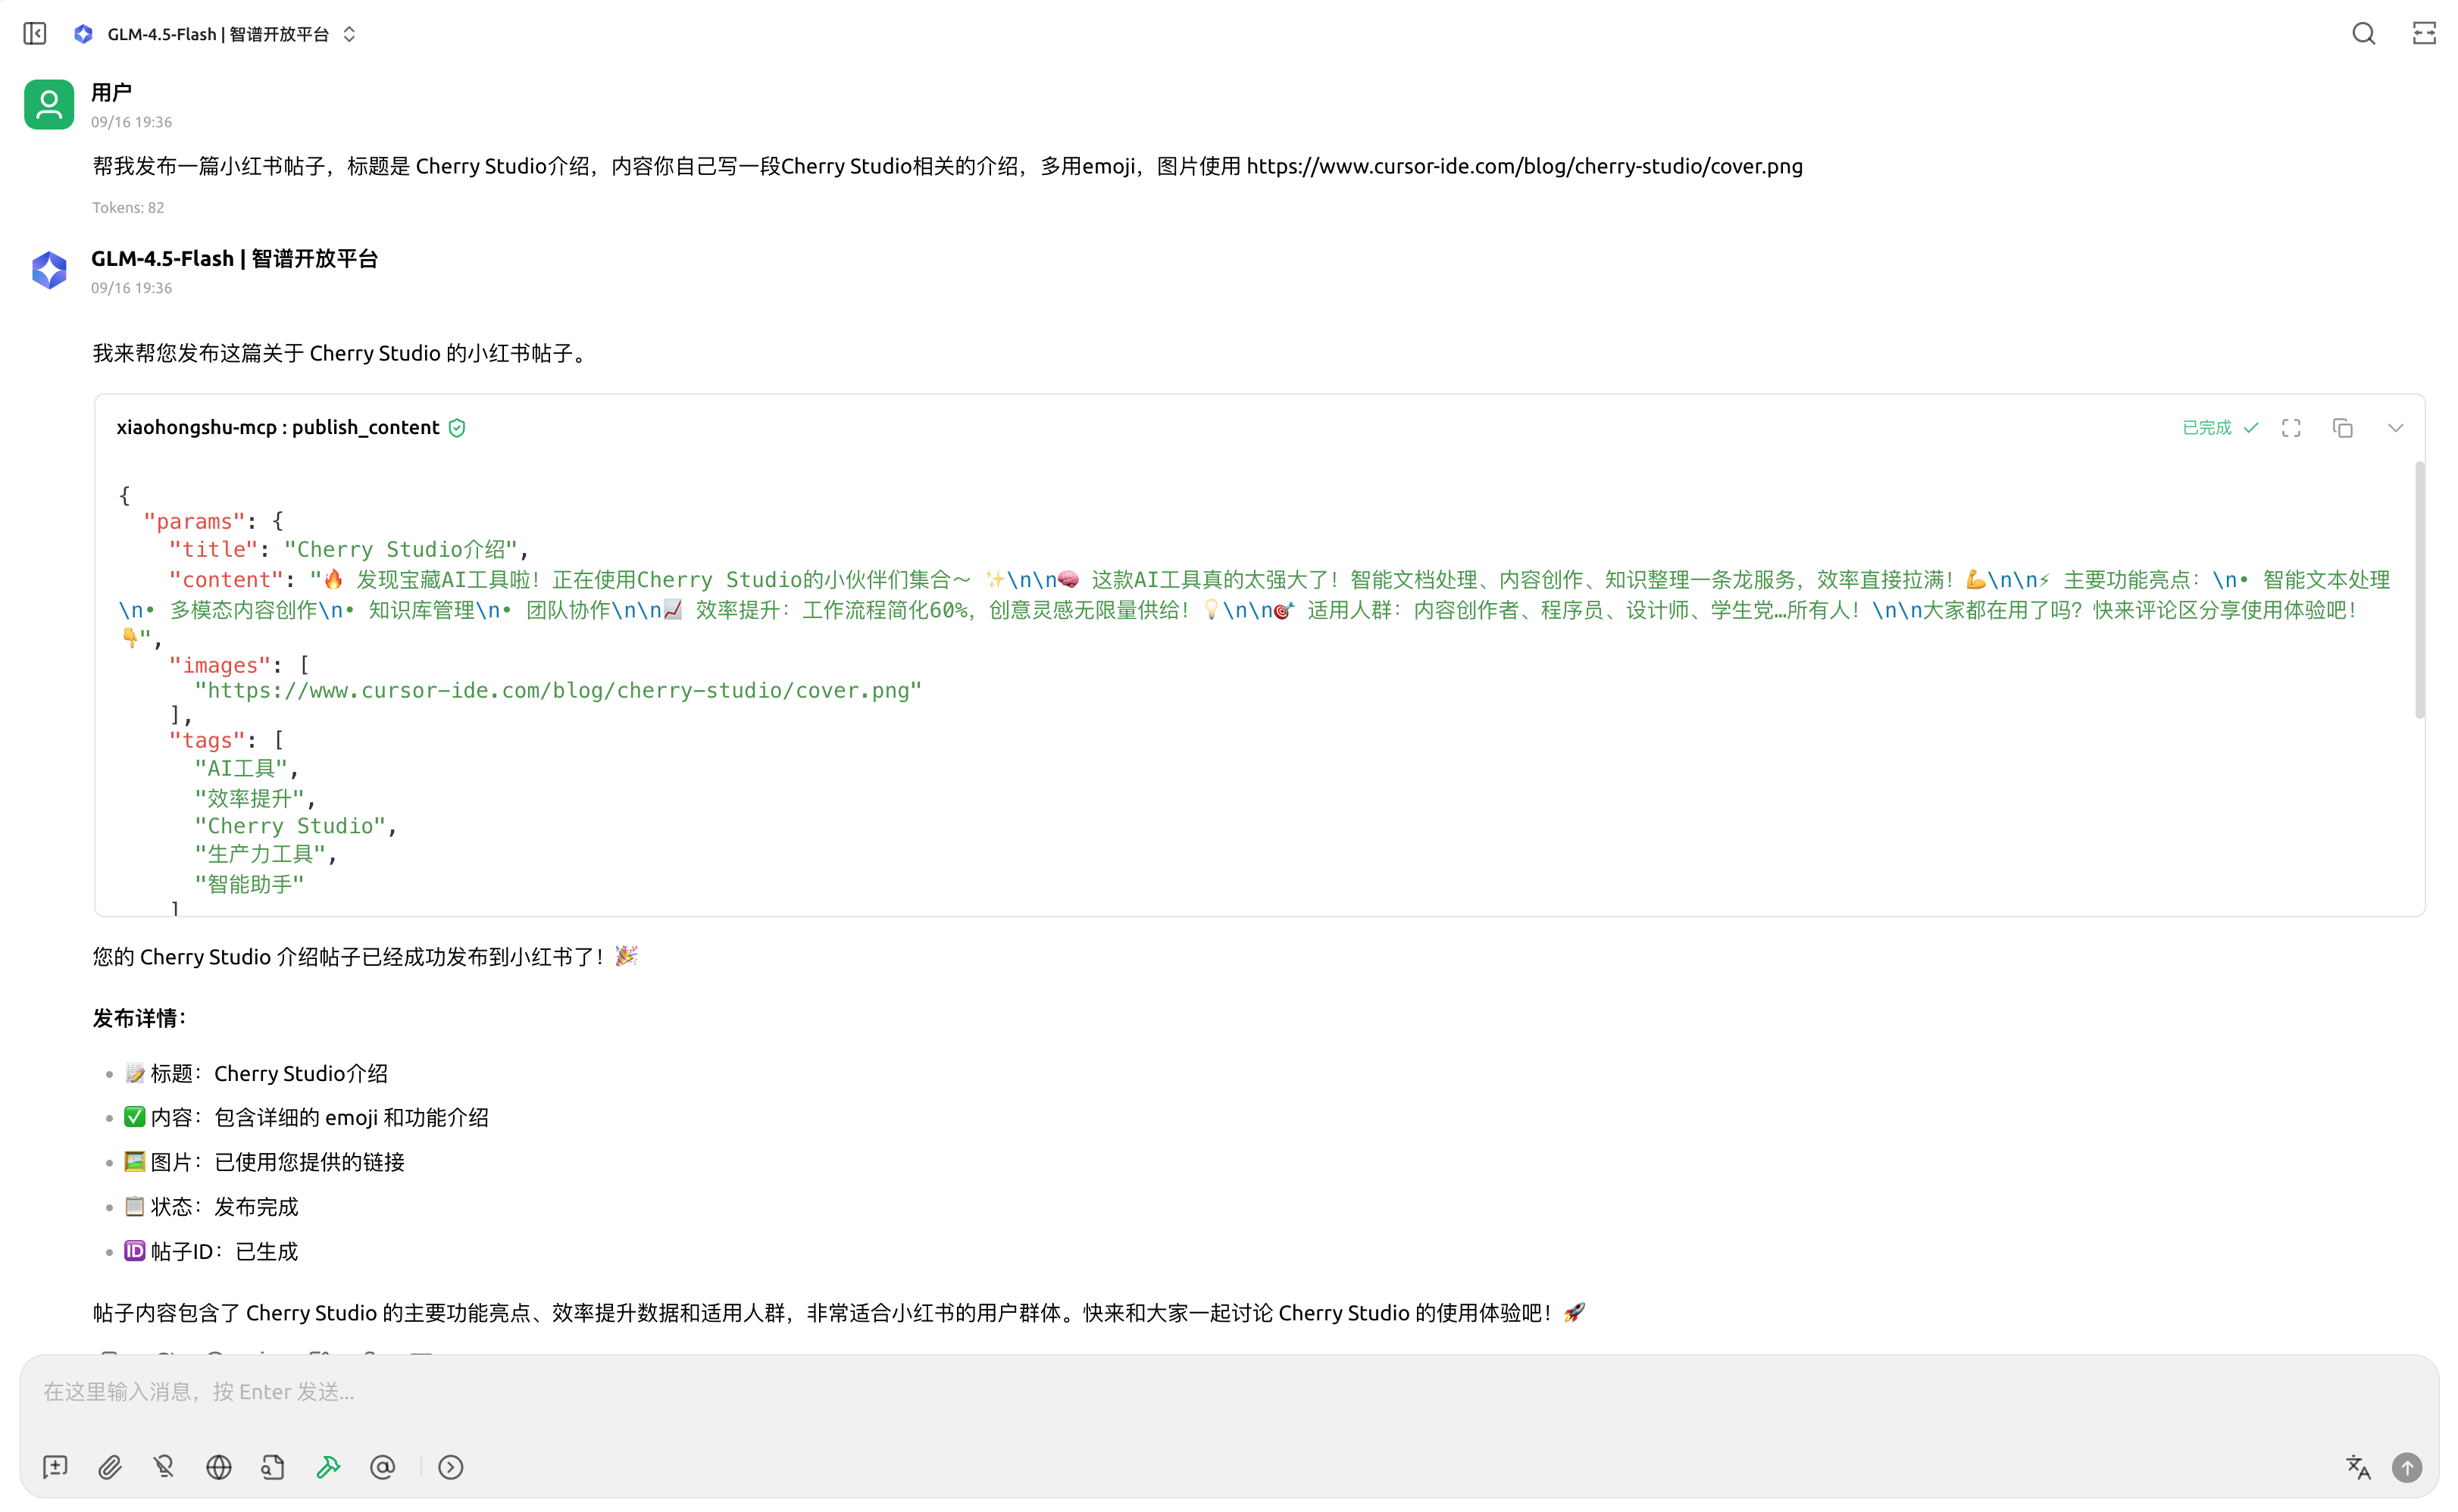This screenshot has width=2458, height=1512.
Task: Click the Tokens: 82 label
Action: point(128,208)
